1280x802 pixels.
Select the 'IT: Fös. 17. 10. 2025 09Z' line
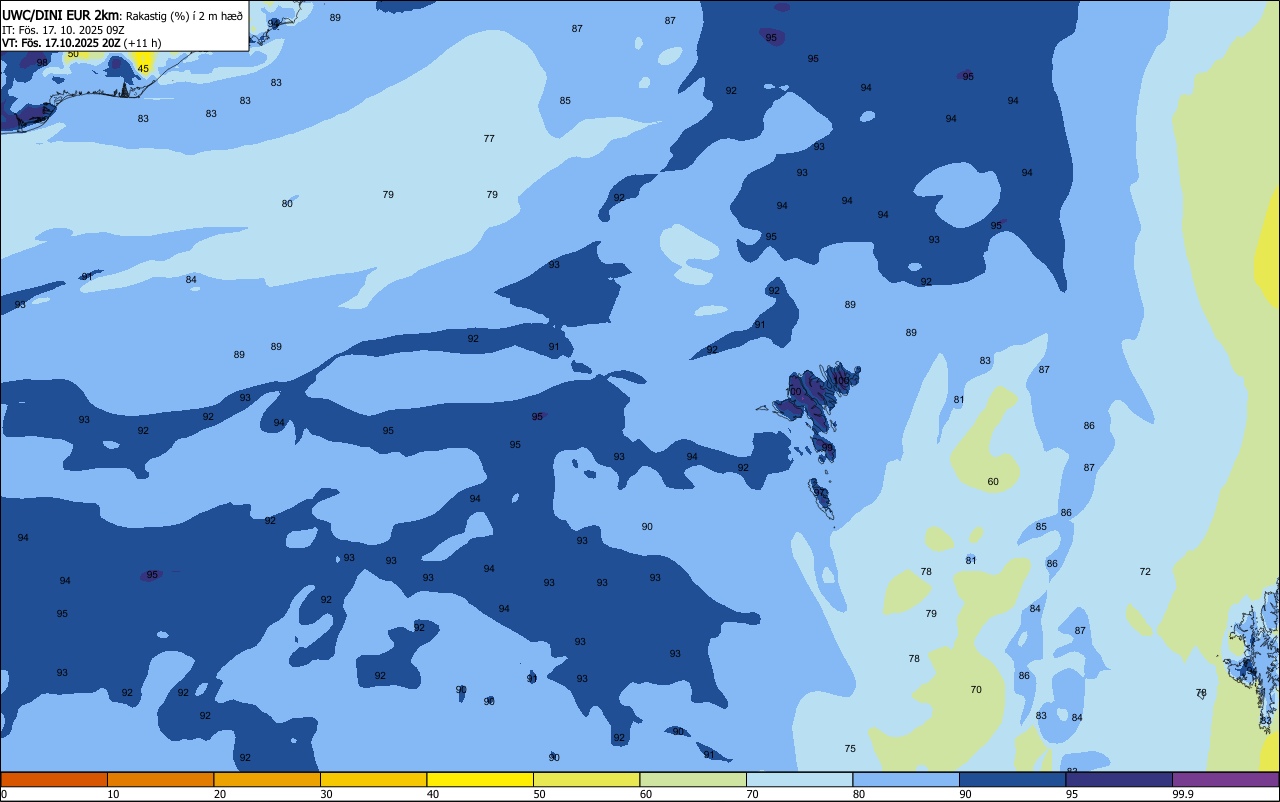63,30
